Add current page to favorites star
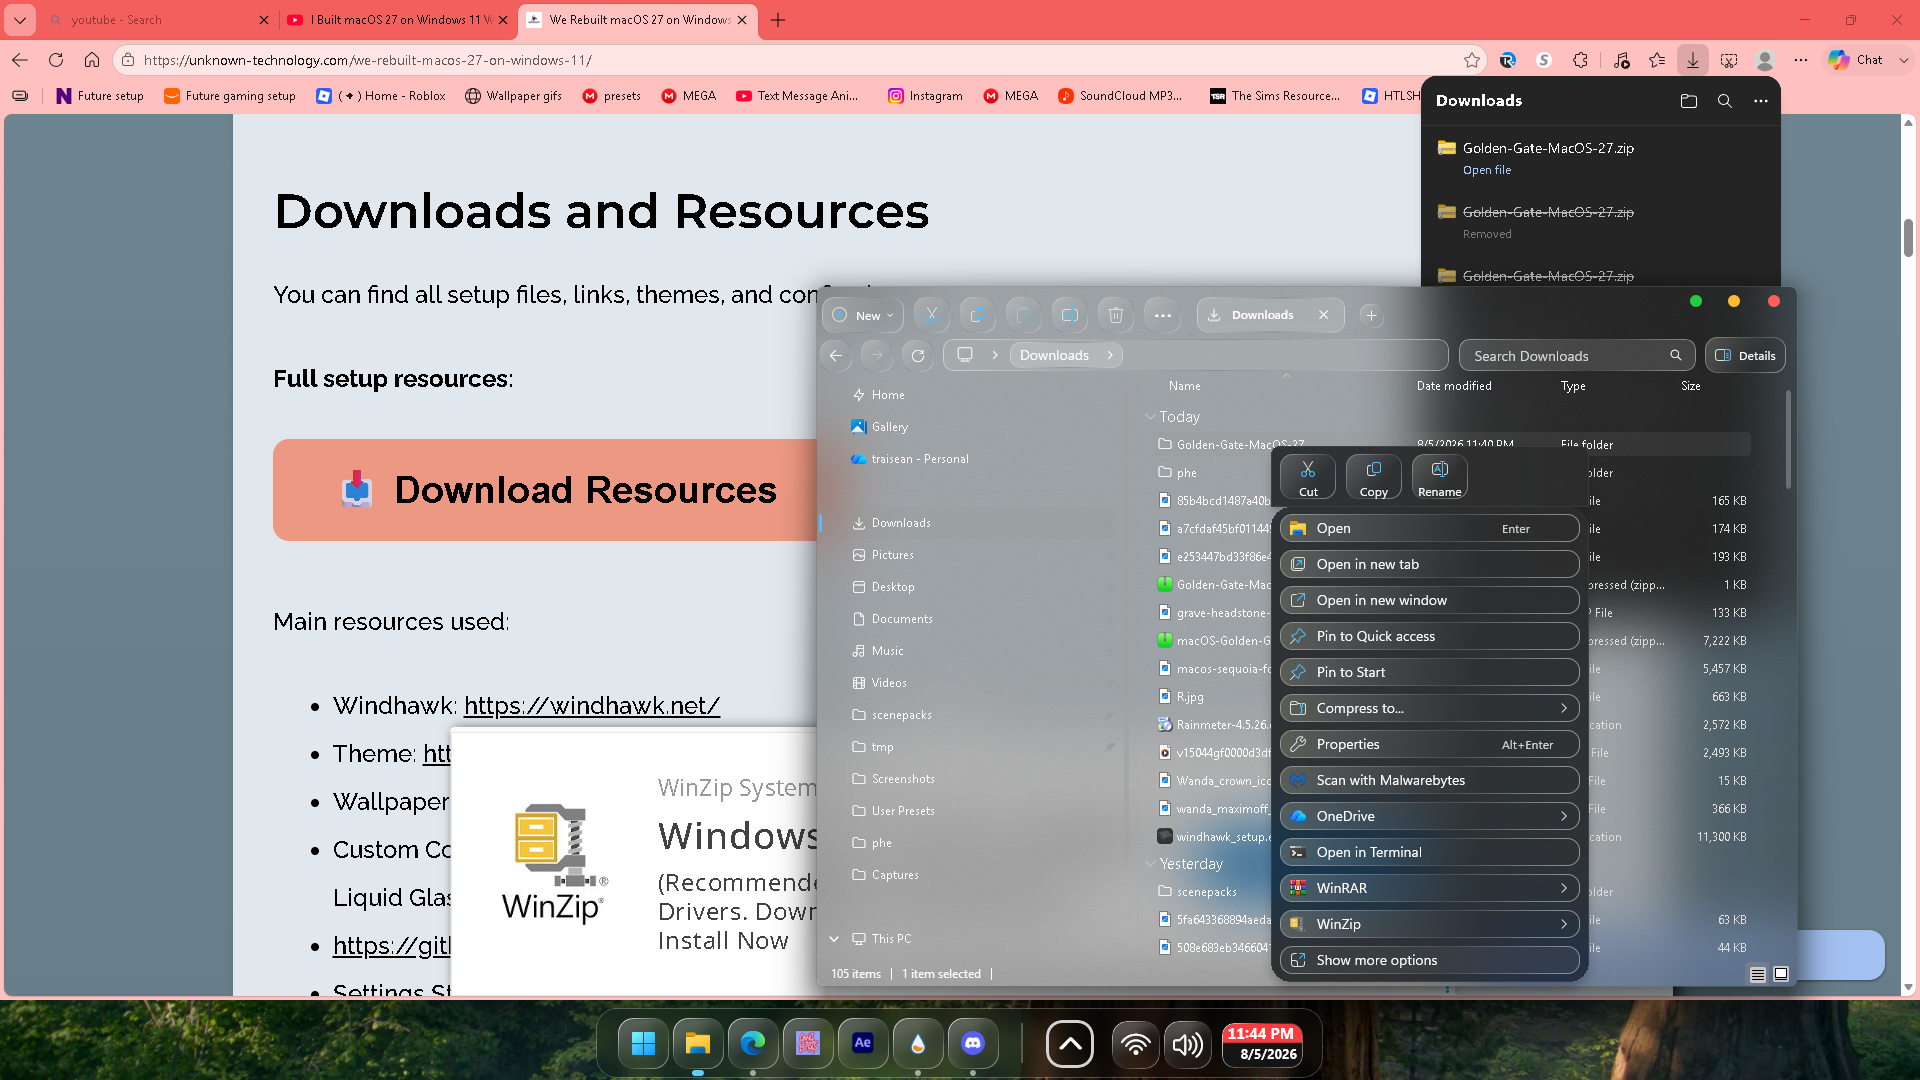The height and width of the screenshot is (1080, 1920). [1472, 60]
